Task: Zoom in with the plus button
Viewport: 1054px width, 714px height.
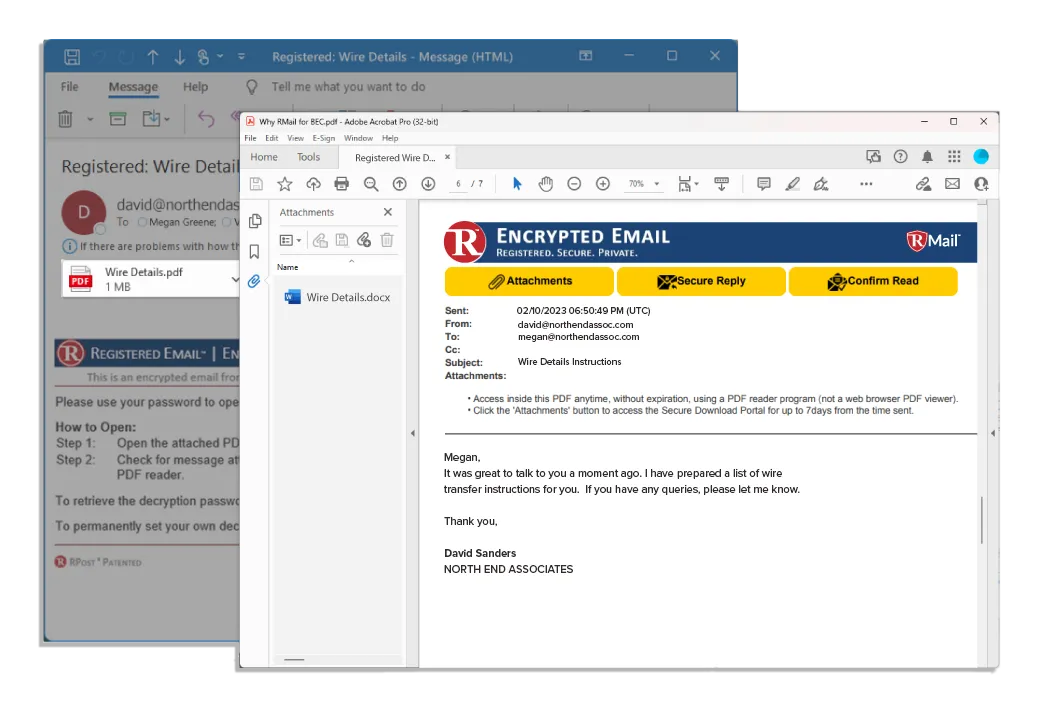Action: (x=603, y=184)
